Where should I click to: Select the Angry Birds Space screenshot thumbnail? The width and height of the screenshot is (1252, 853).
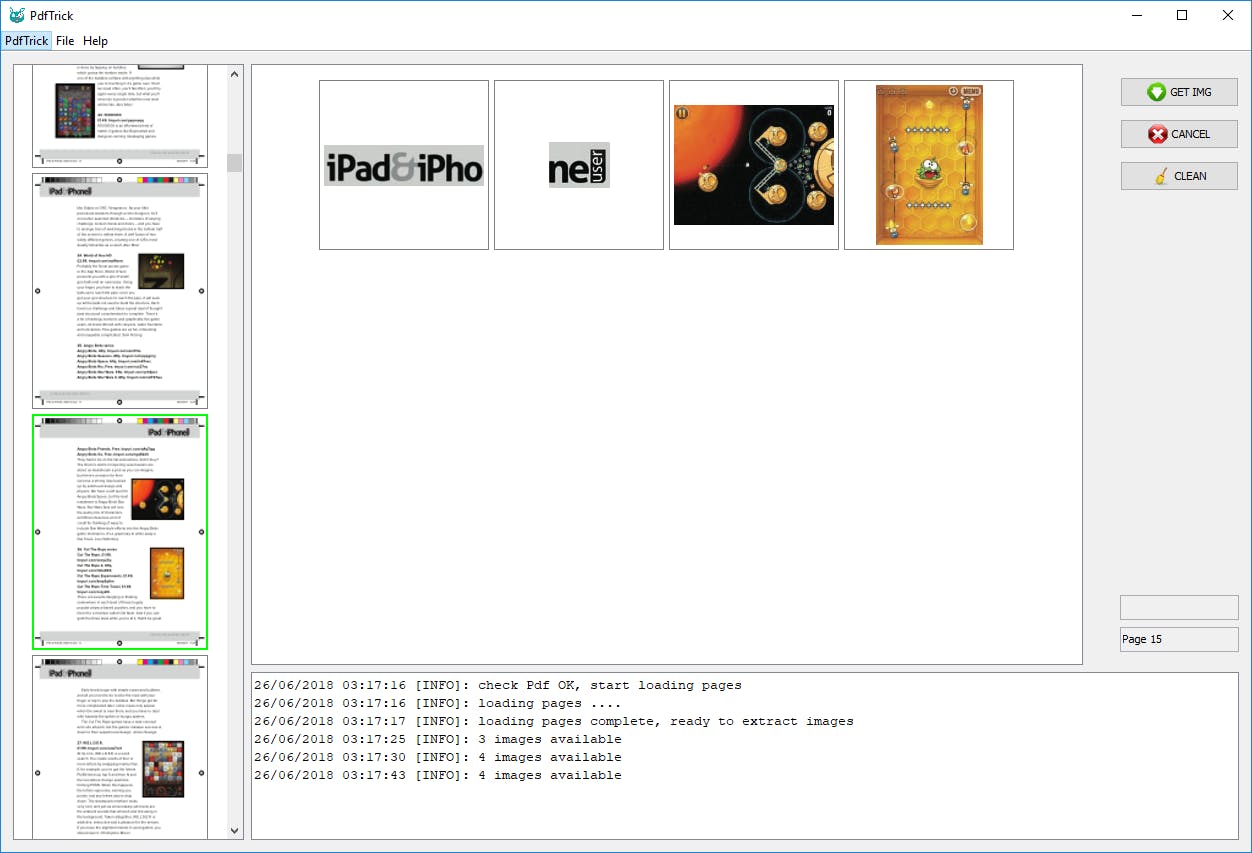pos(754,165)
